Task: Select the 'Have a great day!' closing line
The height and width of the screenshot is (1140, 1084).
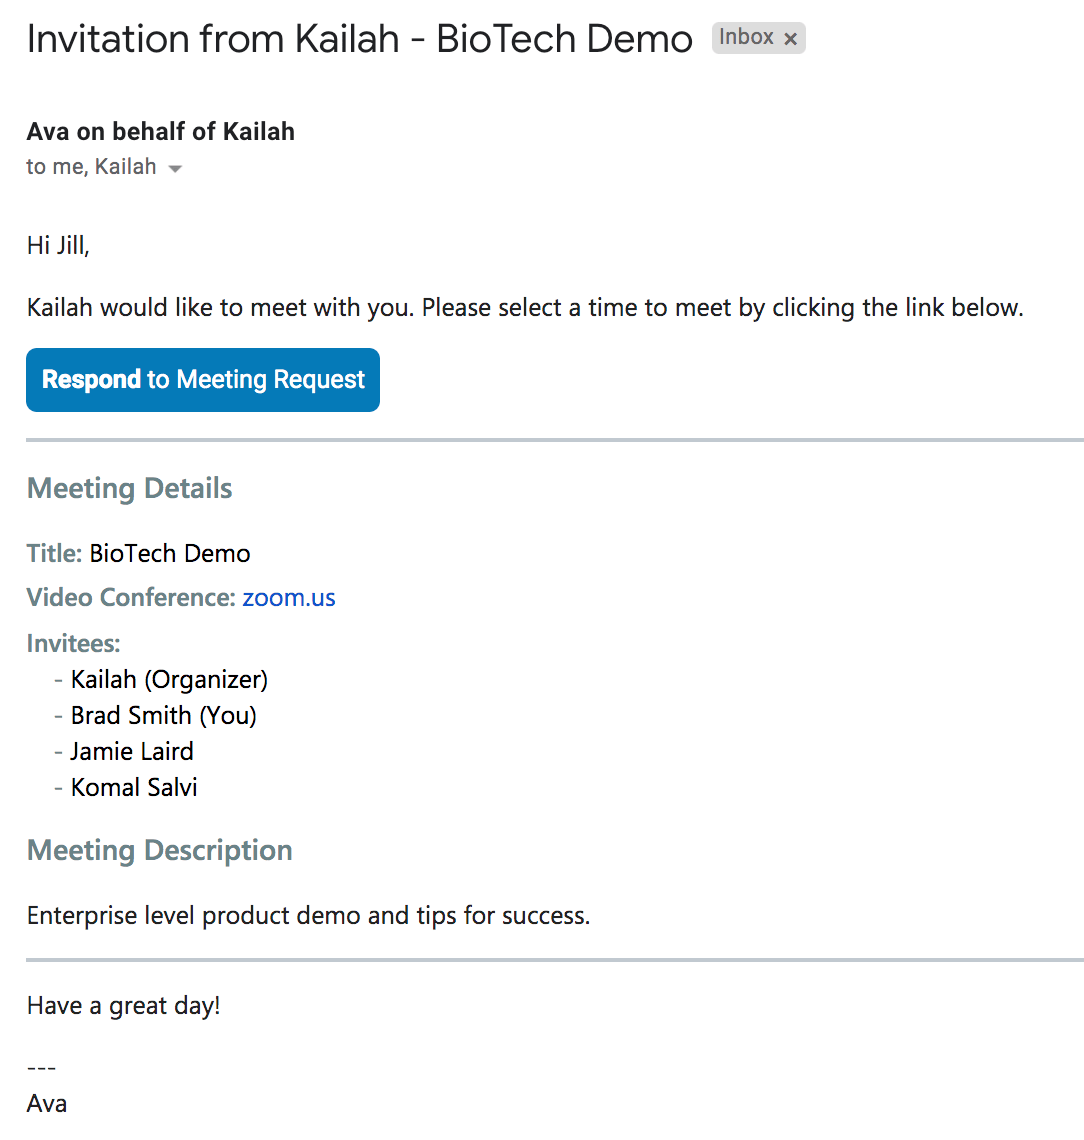Action: click(123, 1005)
